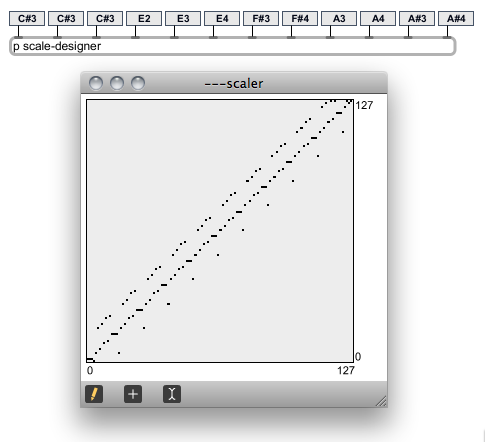The width and height of the screenshot is (485, 442).
Task: Select the p scale-designer object
Action: 232,46
